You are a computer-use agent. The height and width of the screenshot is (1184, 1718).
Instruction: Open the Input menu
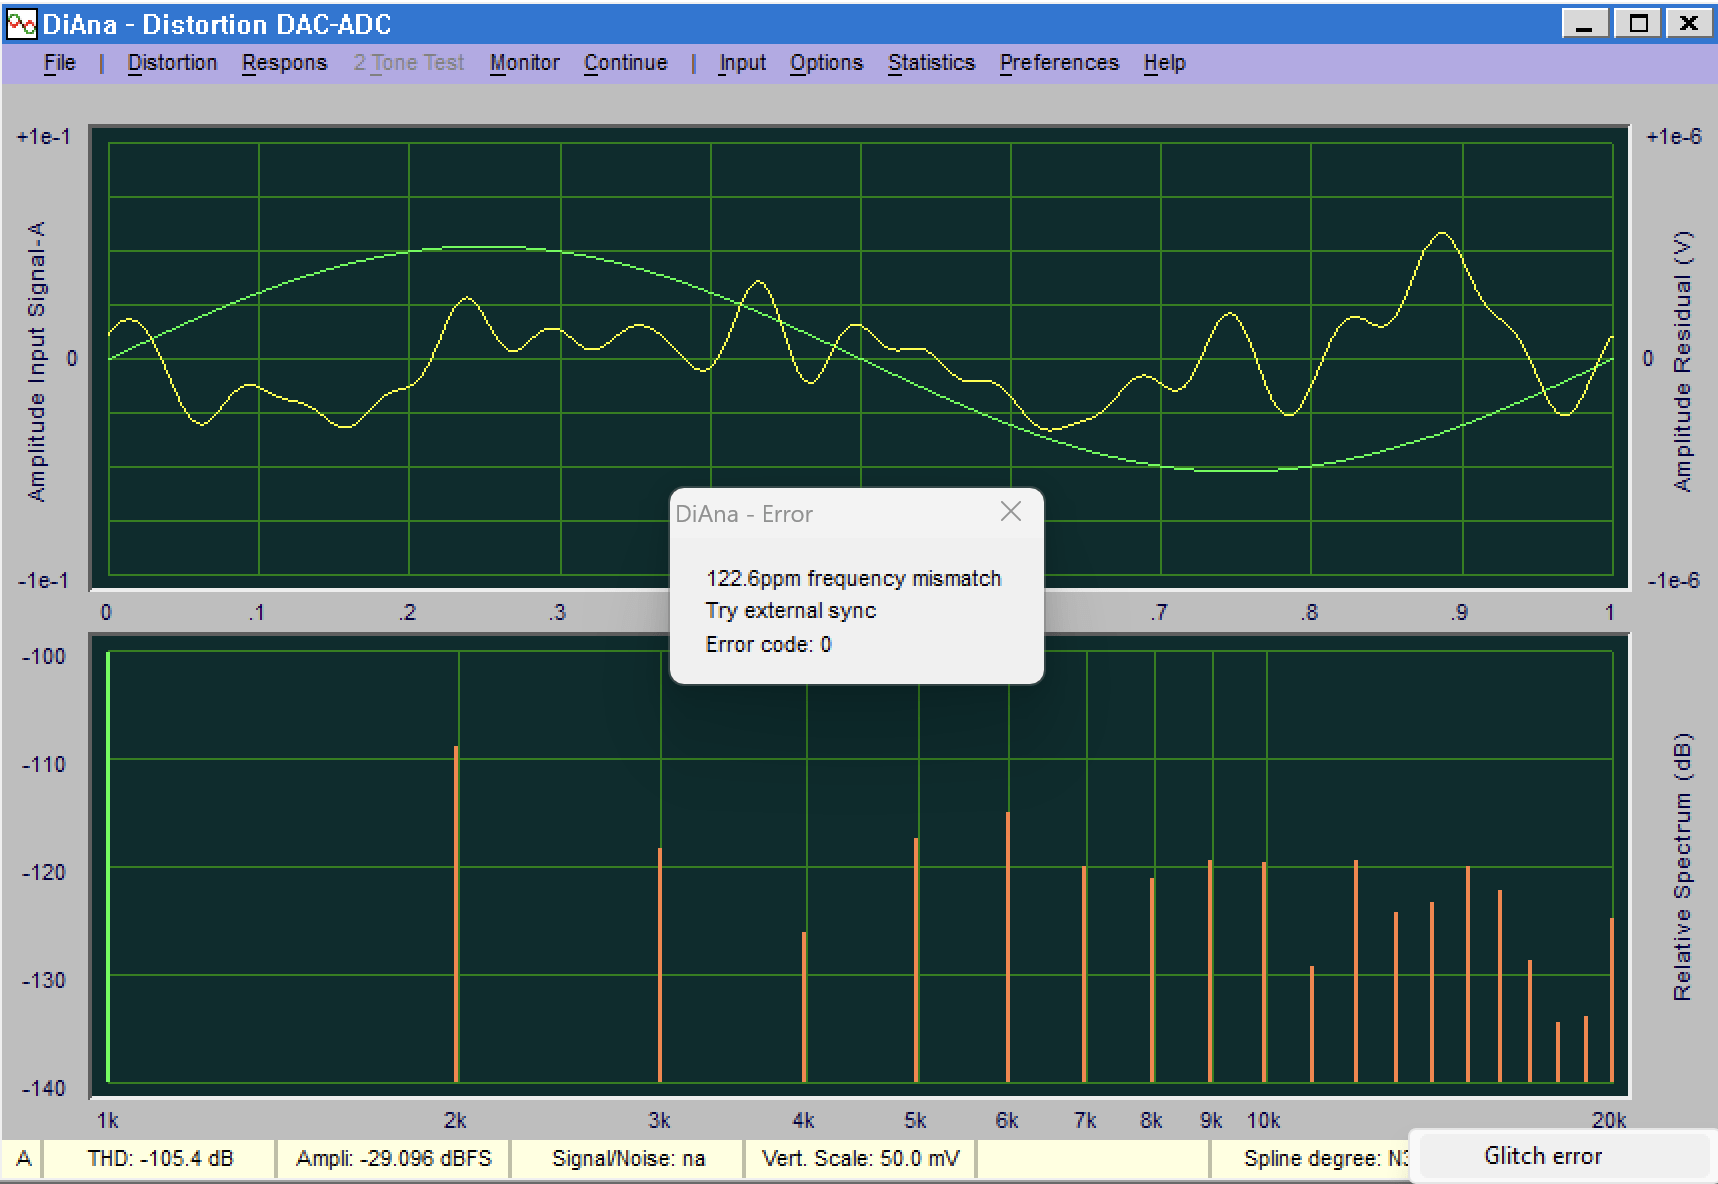pyautogui.click(x=742, y=63)
